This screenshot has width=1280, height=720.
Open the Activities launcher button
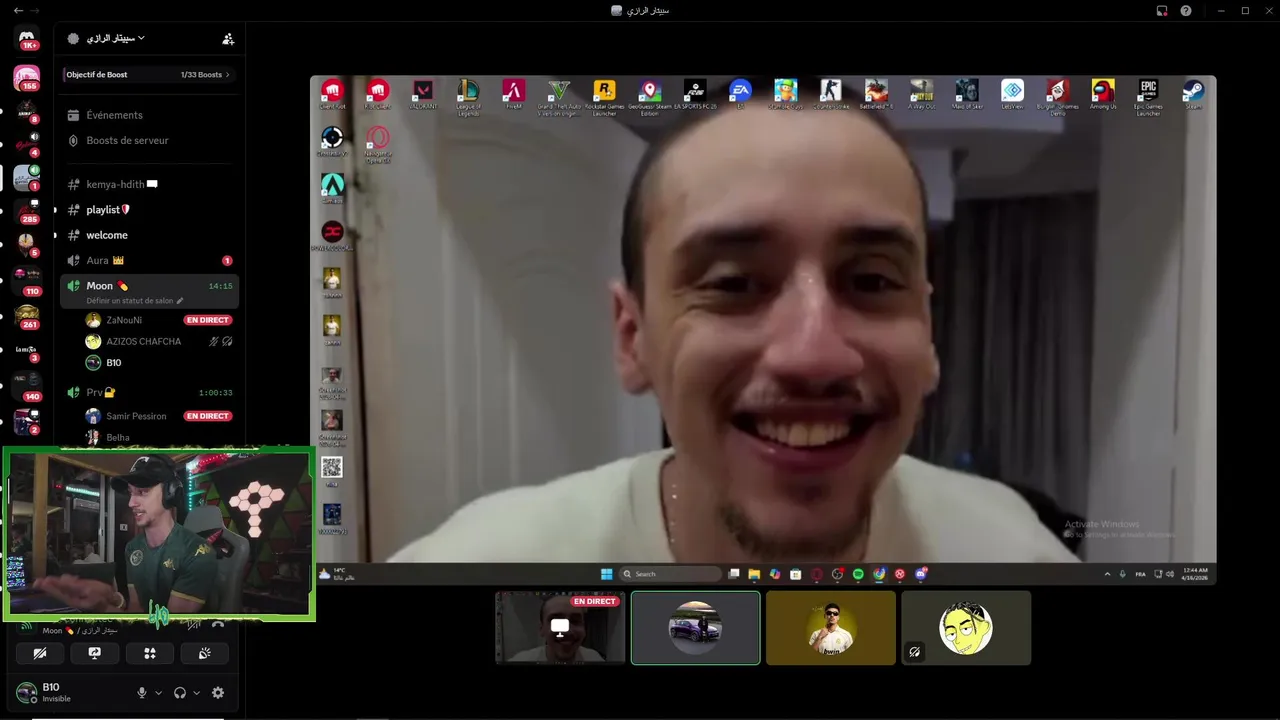150,653
